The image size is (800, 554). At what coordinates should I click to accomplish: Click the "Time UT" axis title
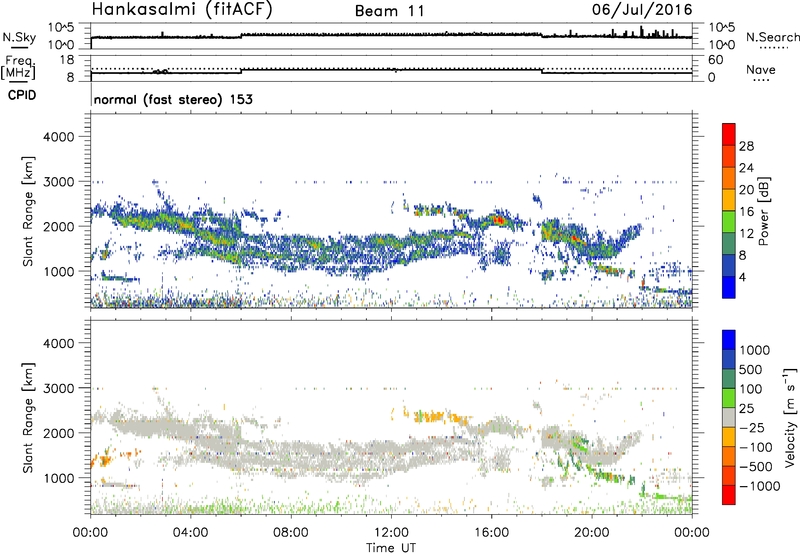pos(391,548)
